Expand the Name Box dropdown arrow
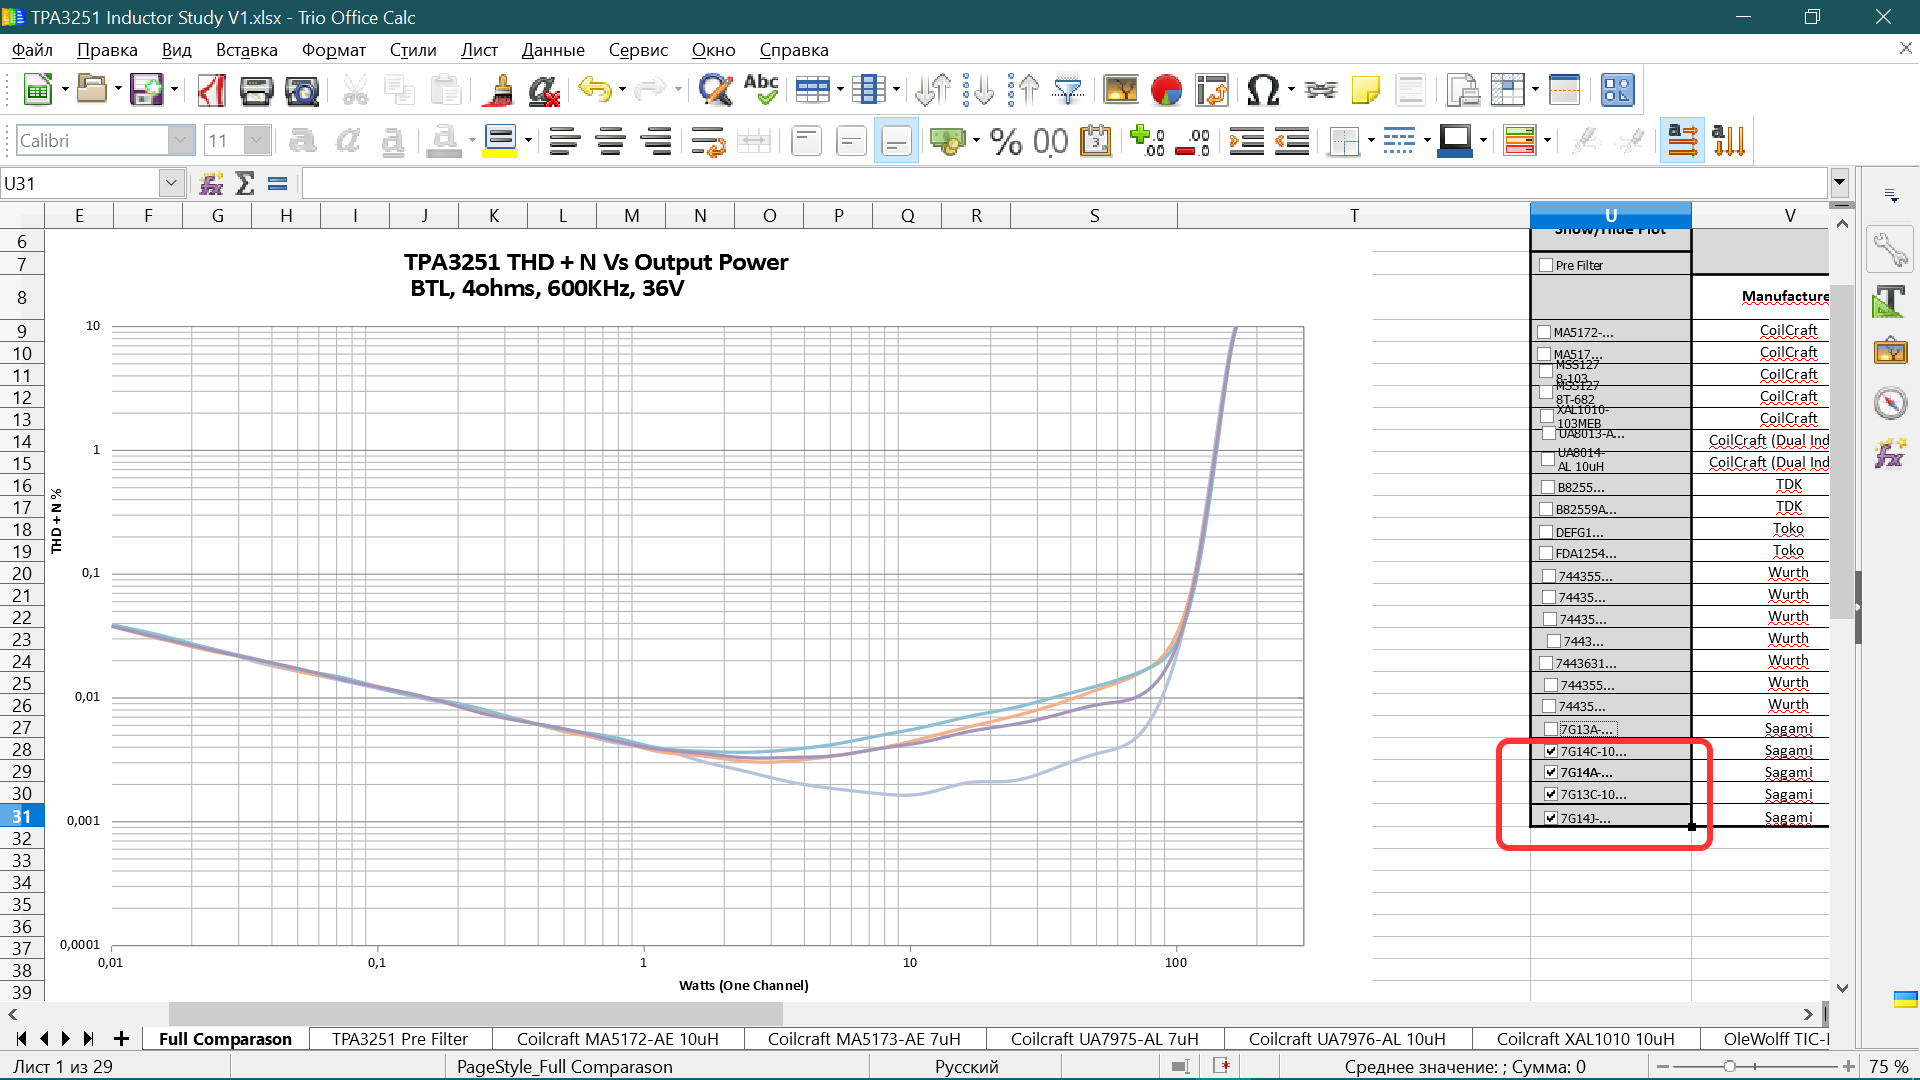The image size is (1920, 1080). coord(171,183)
